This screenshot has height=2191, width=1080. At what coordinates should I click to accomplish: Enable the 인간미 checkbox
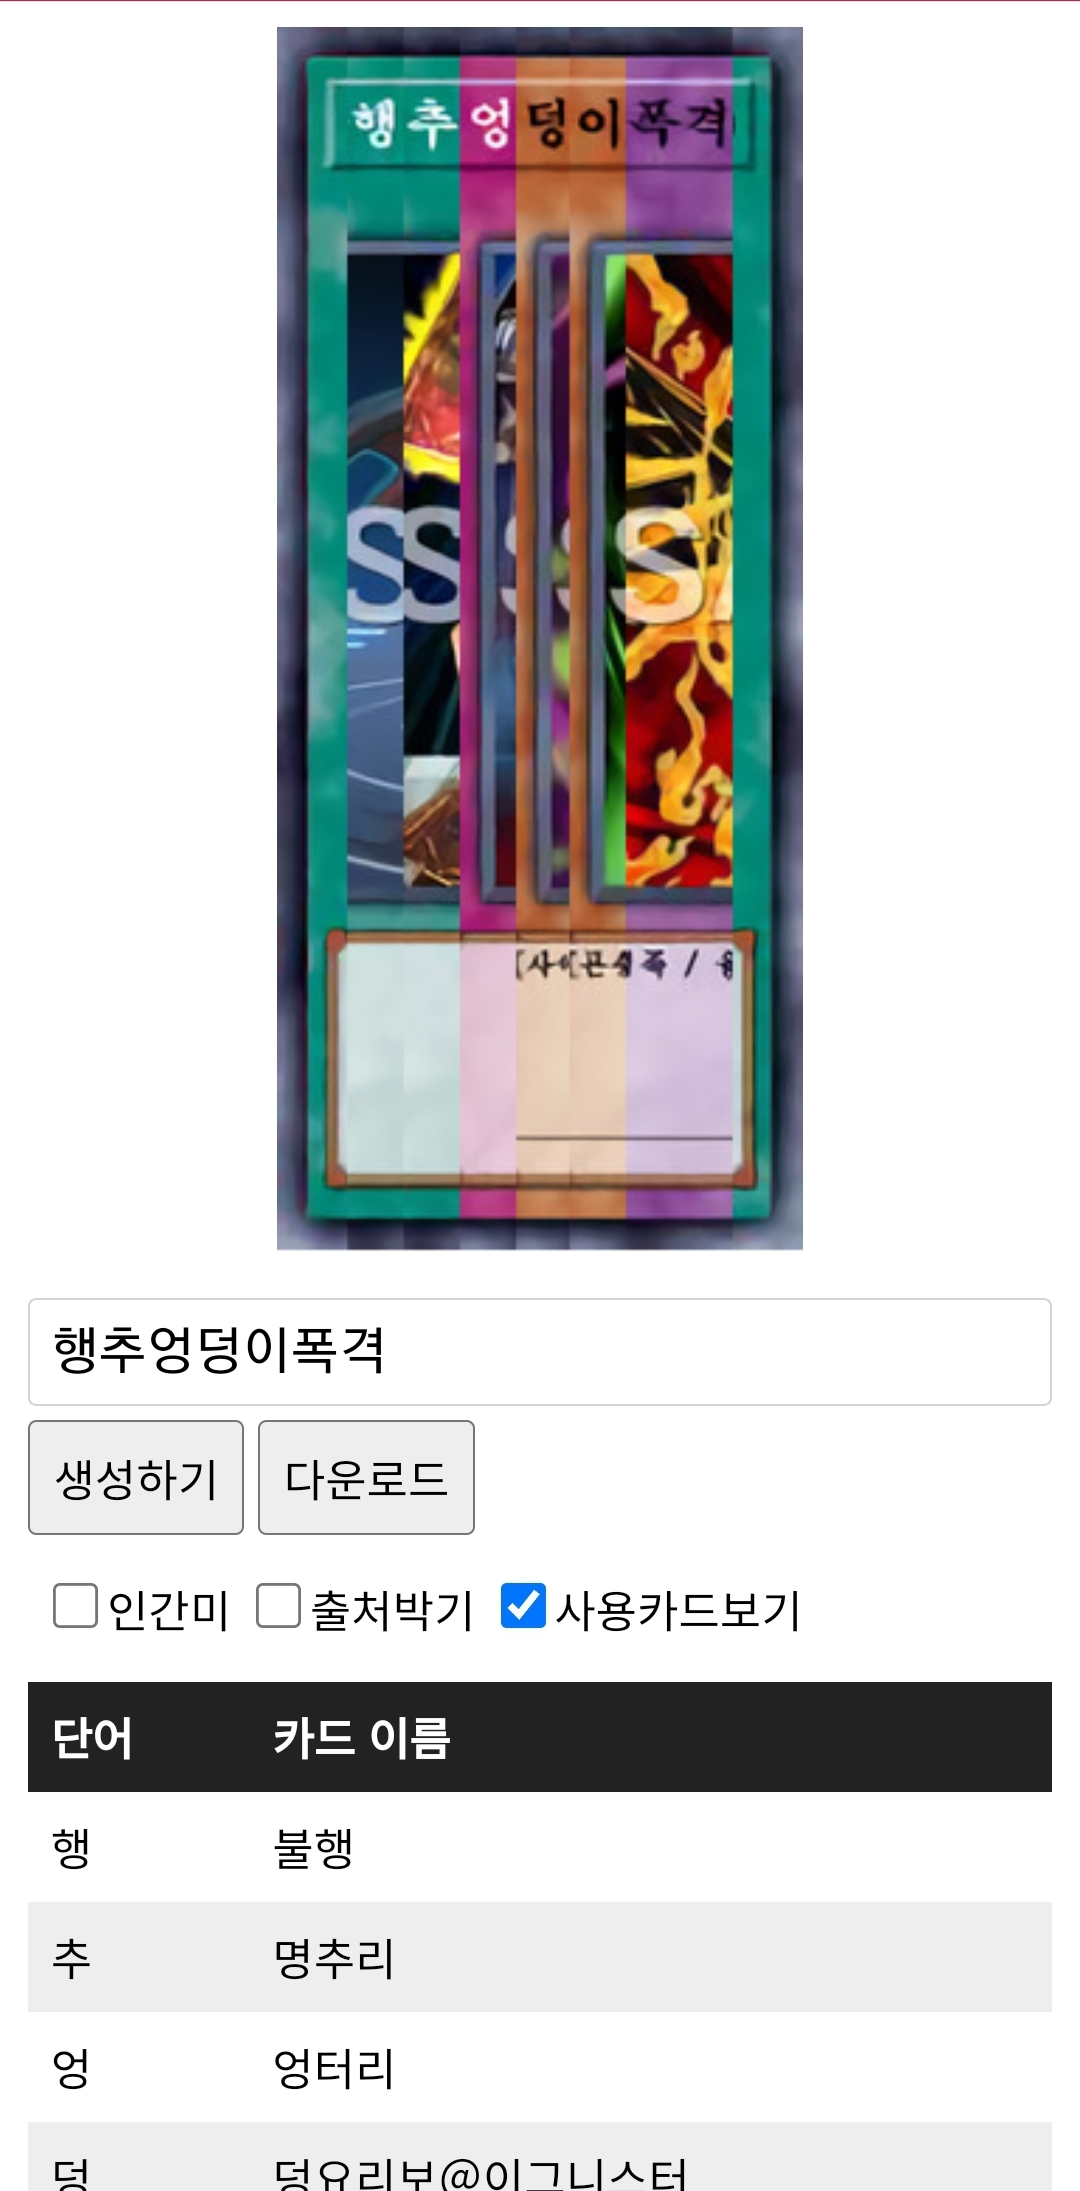(75, 1606)
